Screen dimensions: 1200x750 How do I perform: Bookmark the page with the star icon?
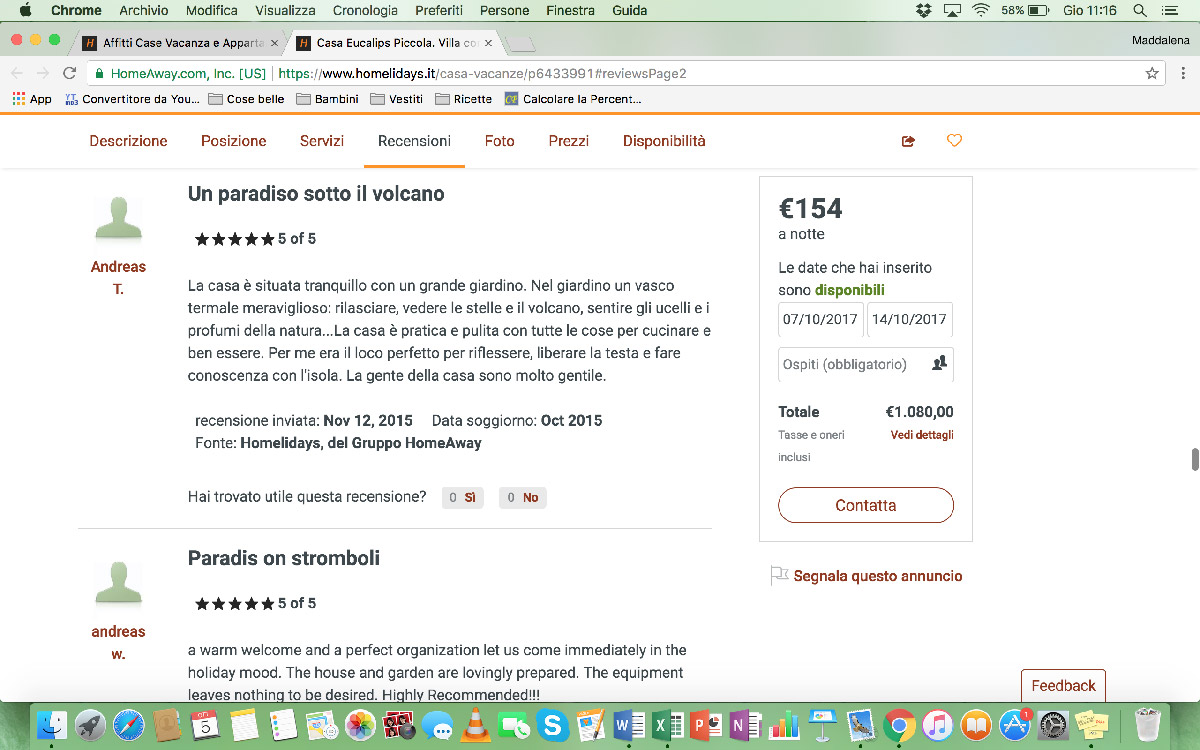pyautogui.click(x=1152, y=73)
